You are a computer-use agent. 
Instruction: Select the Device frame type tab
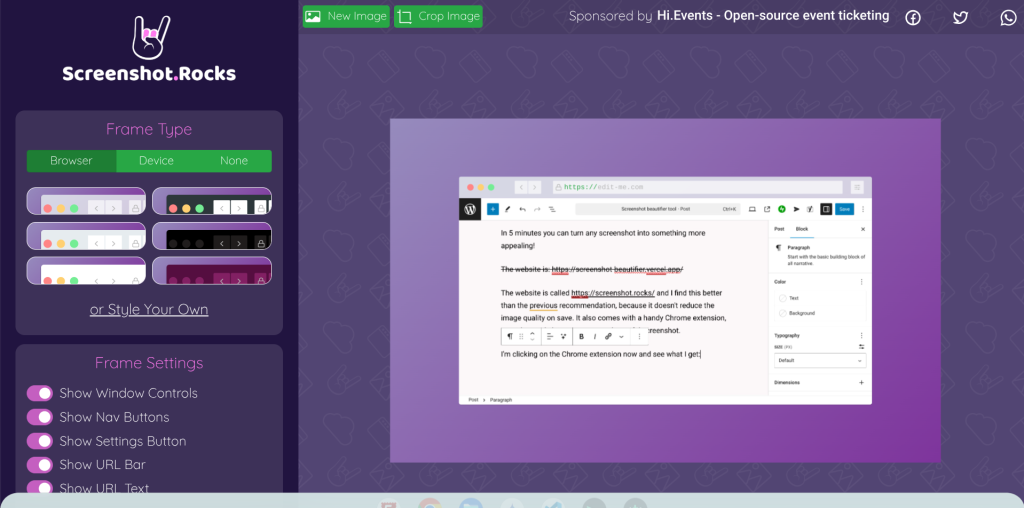[x=156, y=161]
